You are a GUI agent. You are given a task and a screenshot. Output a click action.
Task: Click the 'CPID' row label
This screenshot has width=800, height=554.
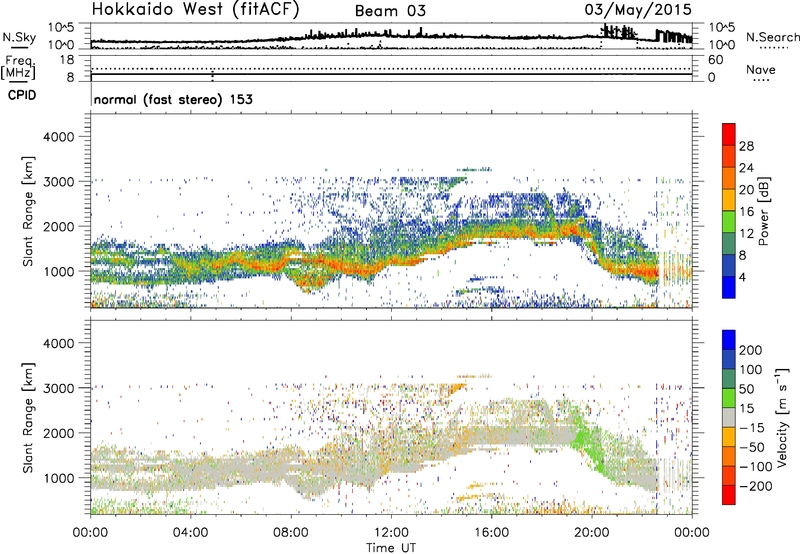pyautogui.click(x=22, y=95)
